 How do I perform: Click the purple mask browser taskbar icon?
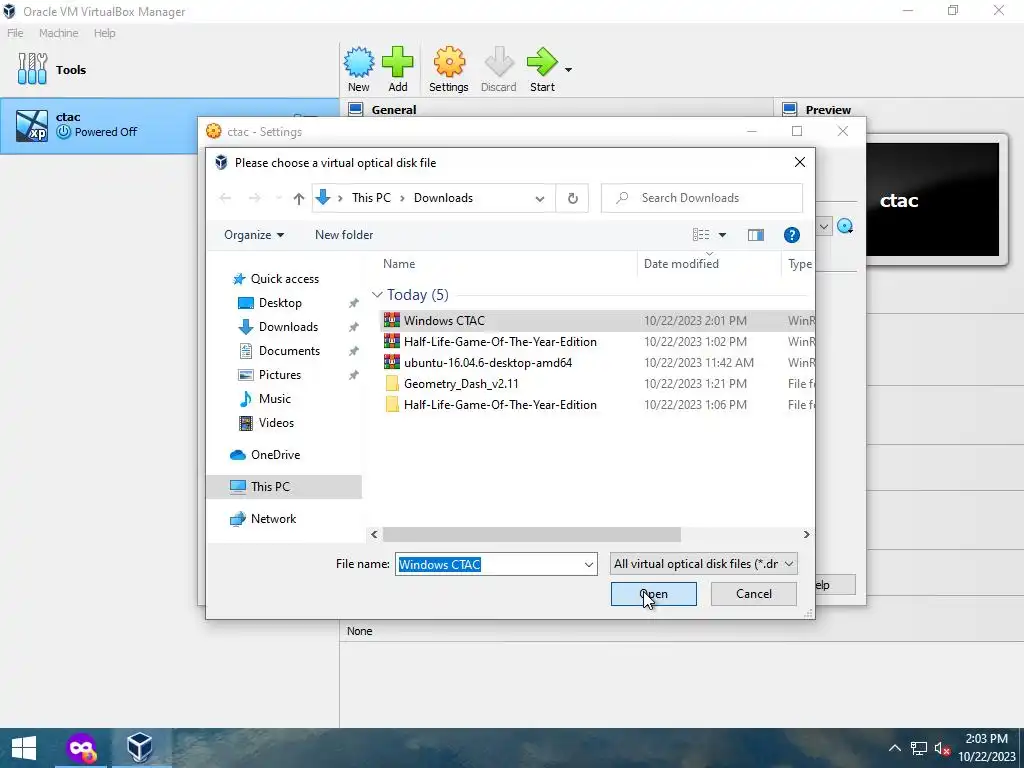coord(82,748)
